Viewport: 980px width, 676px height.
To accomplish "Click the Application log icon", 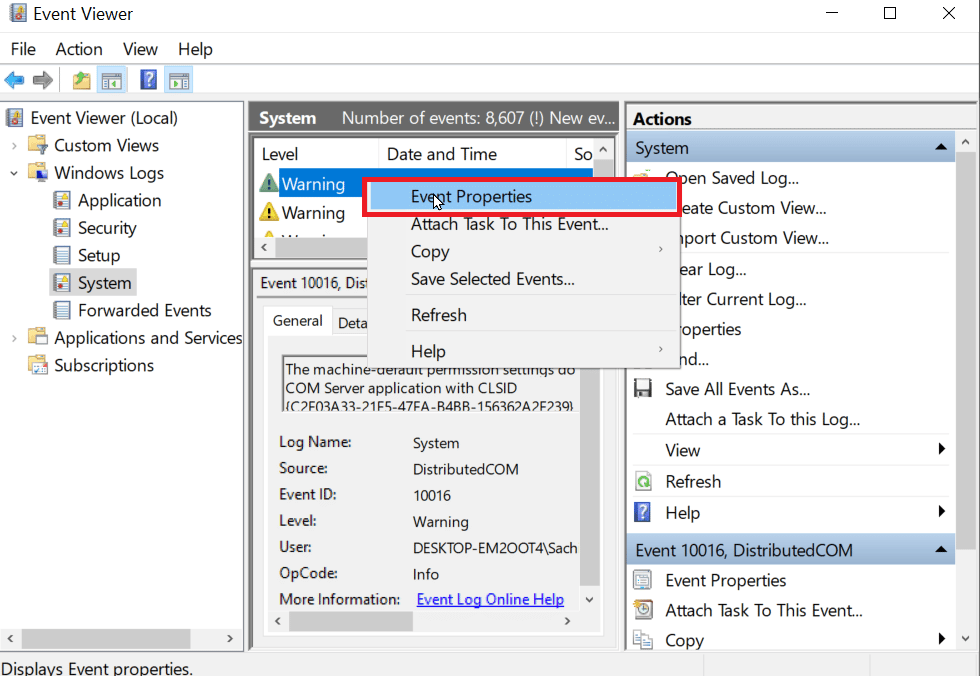I will pyautogui.click(x=62, y=200).
